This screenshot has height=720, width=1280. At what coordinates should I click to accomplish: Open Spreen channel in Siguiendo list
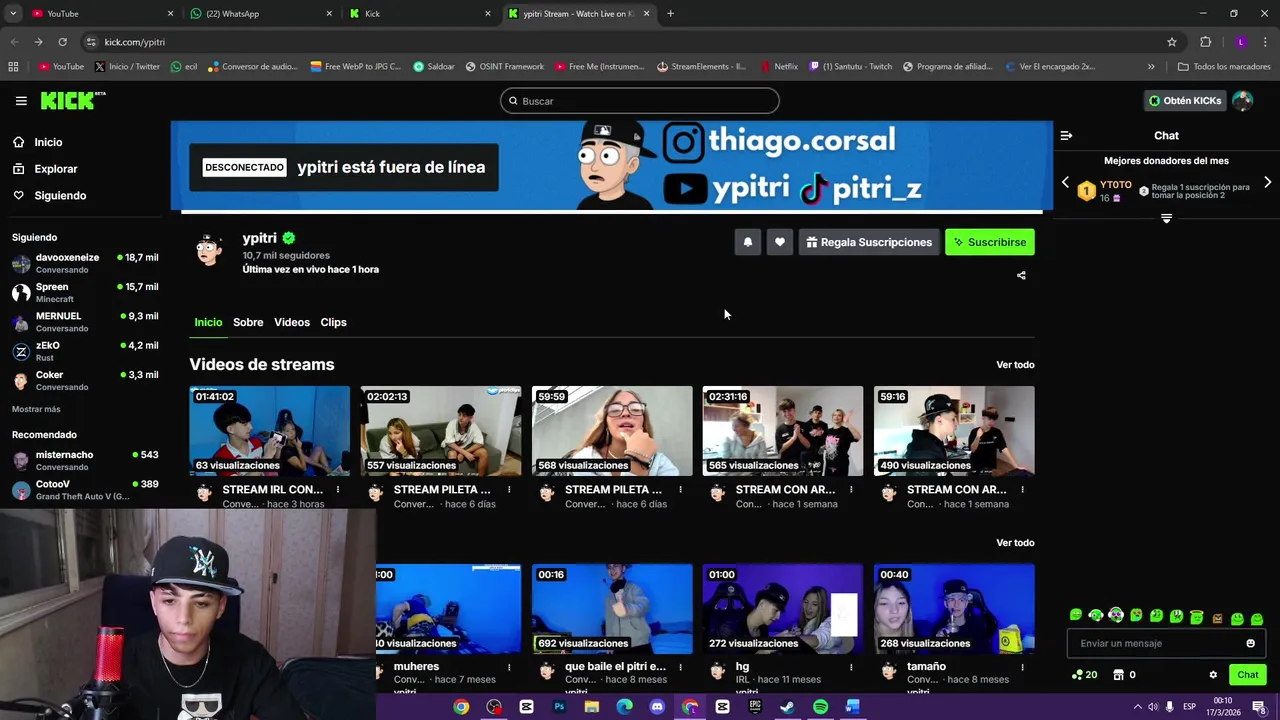pos(85,292)
